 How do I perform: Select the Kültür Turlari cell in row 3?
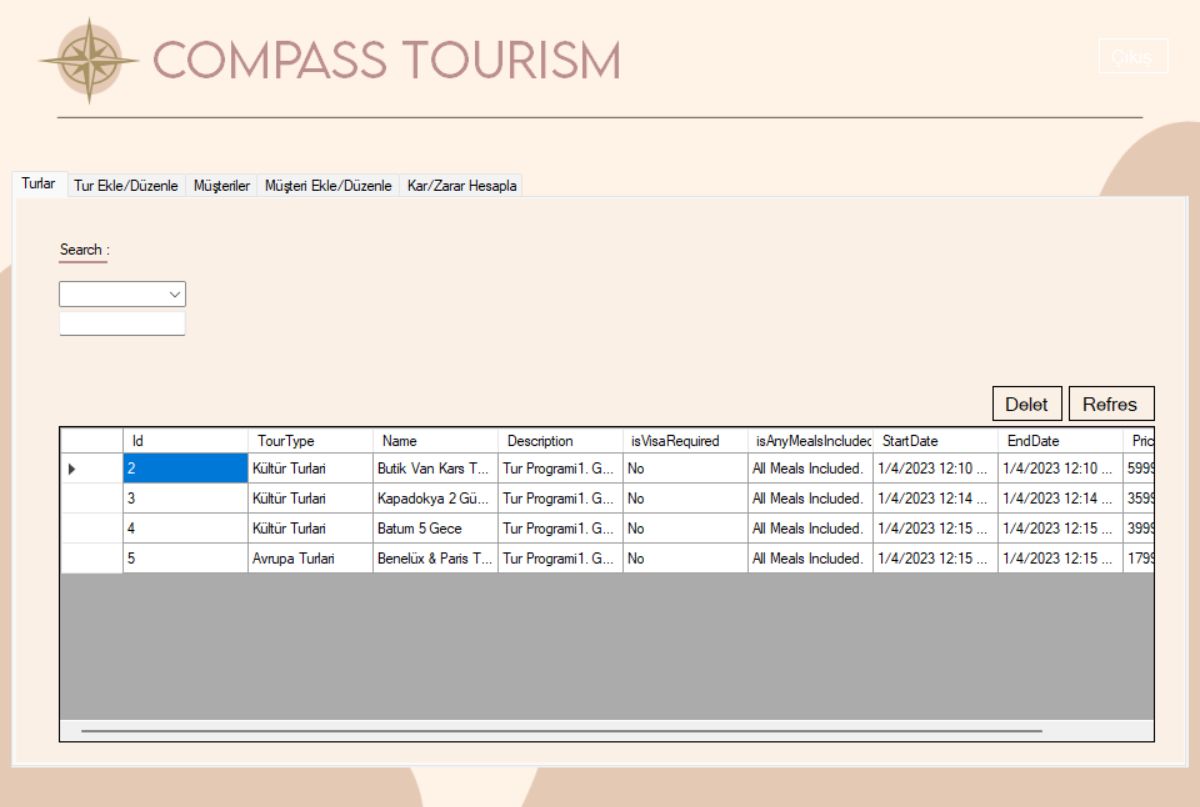(x=310, y=498)
